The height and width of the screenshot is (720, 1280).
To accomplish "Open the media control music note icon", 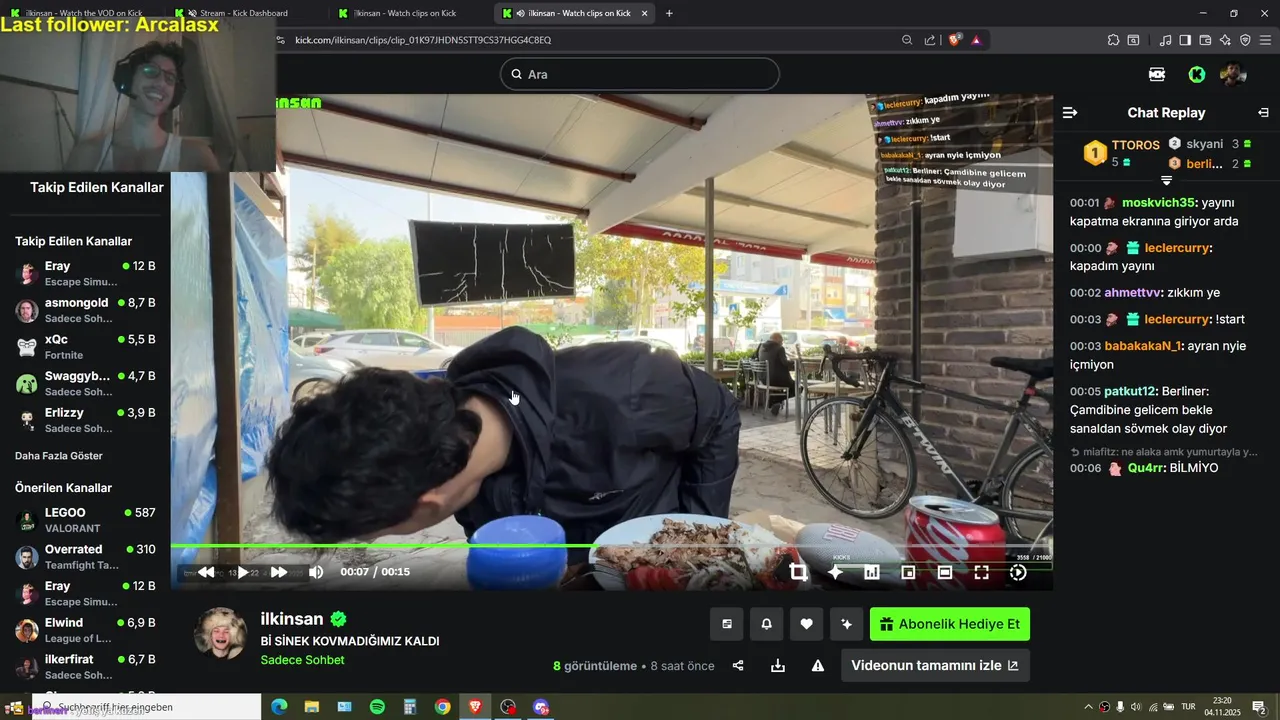I will [x=1165, y=40].
